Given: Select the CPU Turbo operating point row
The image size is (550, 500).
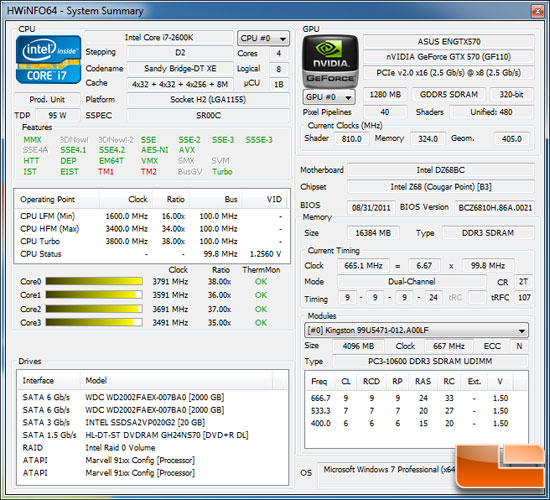Looking at the screenshot, I should 152,241.
